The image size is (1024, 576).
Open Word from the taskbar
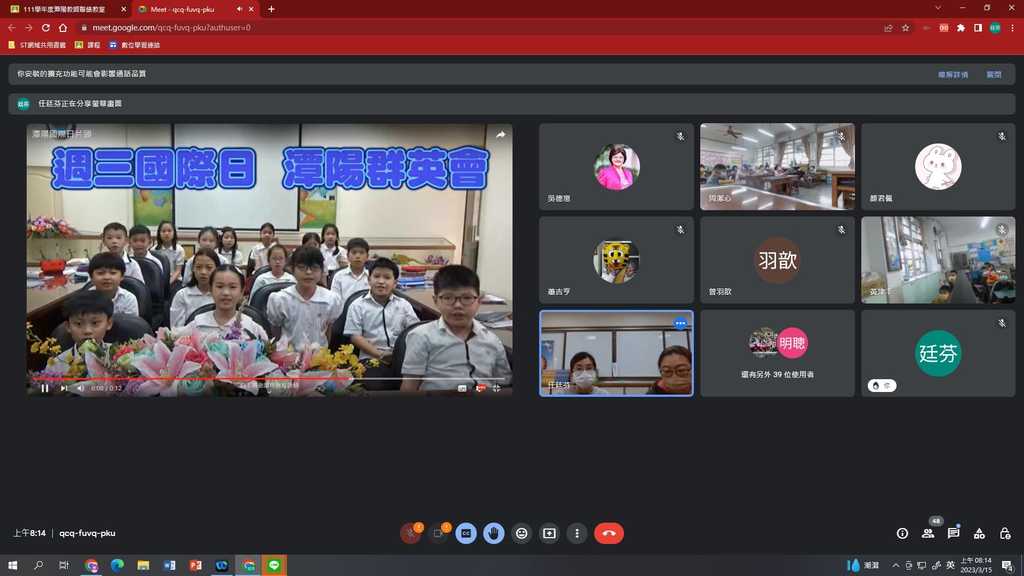[x=170, y=565]
